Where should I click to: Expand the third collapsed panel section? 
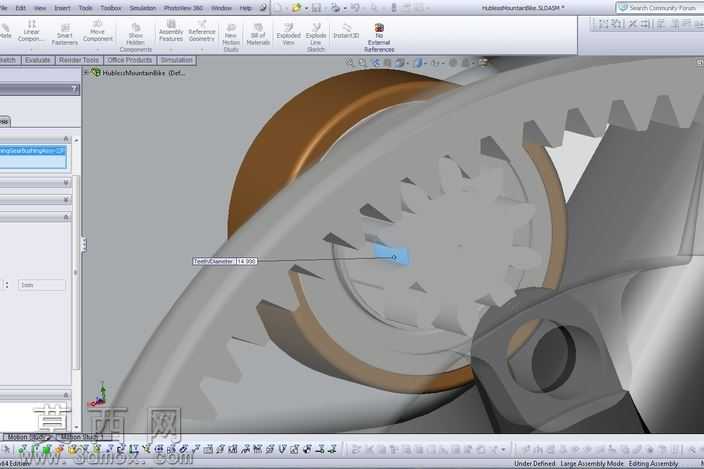pos(66,199)
